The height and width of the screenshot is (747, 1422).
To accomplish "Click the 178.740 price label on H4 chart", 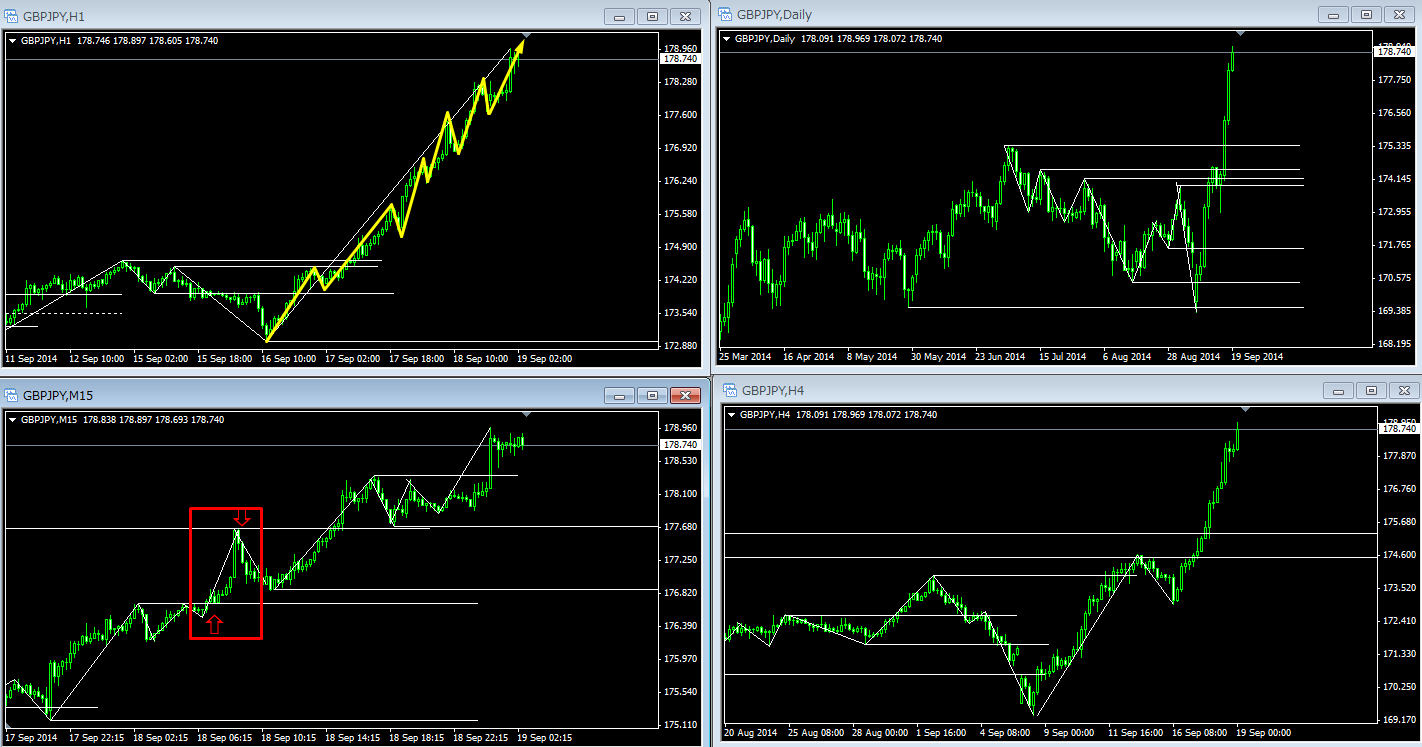I will click(x=1397, y=429).
